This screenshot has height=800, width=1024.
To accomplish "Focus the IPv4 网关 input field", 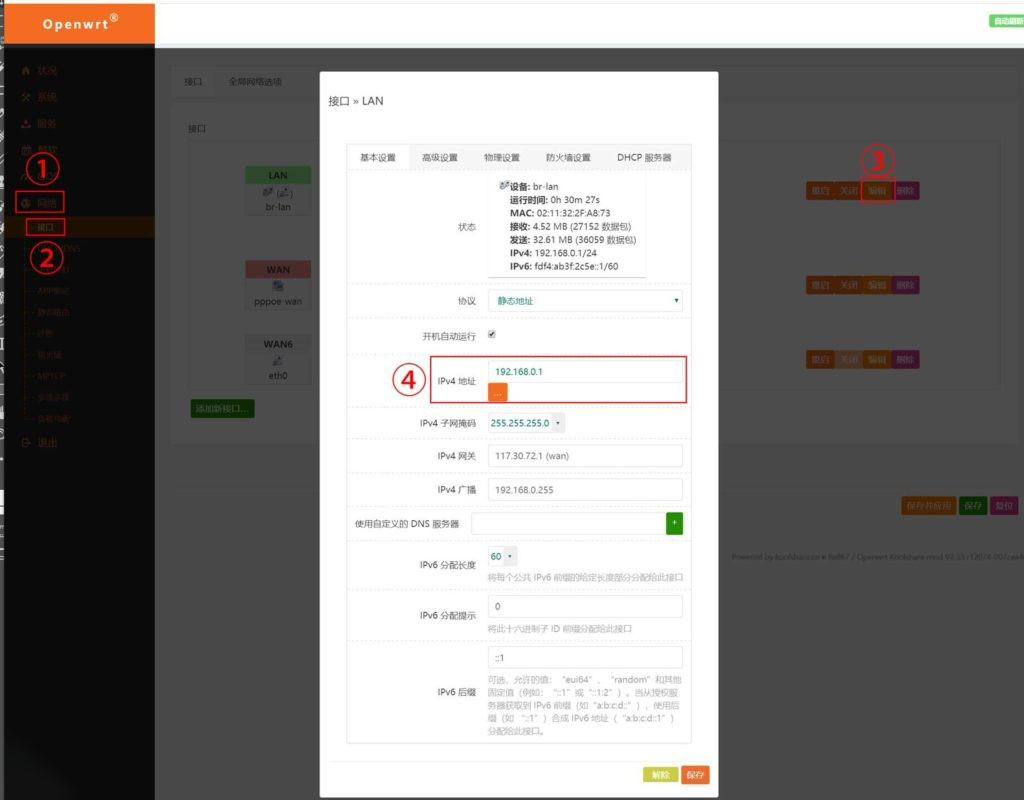I will tap(585, 456).
